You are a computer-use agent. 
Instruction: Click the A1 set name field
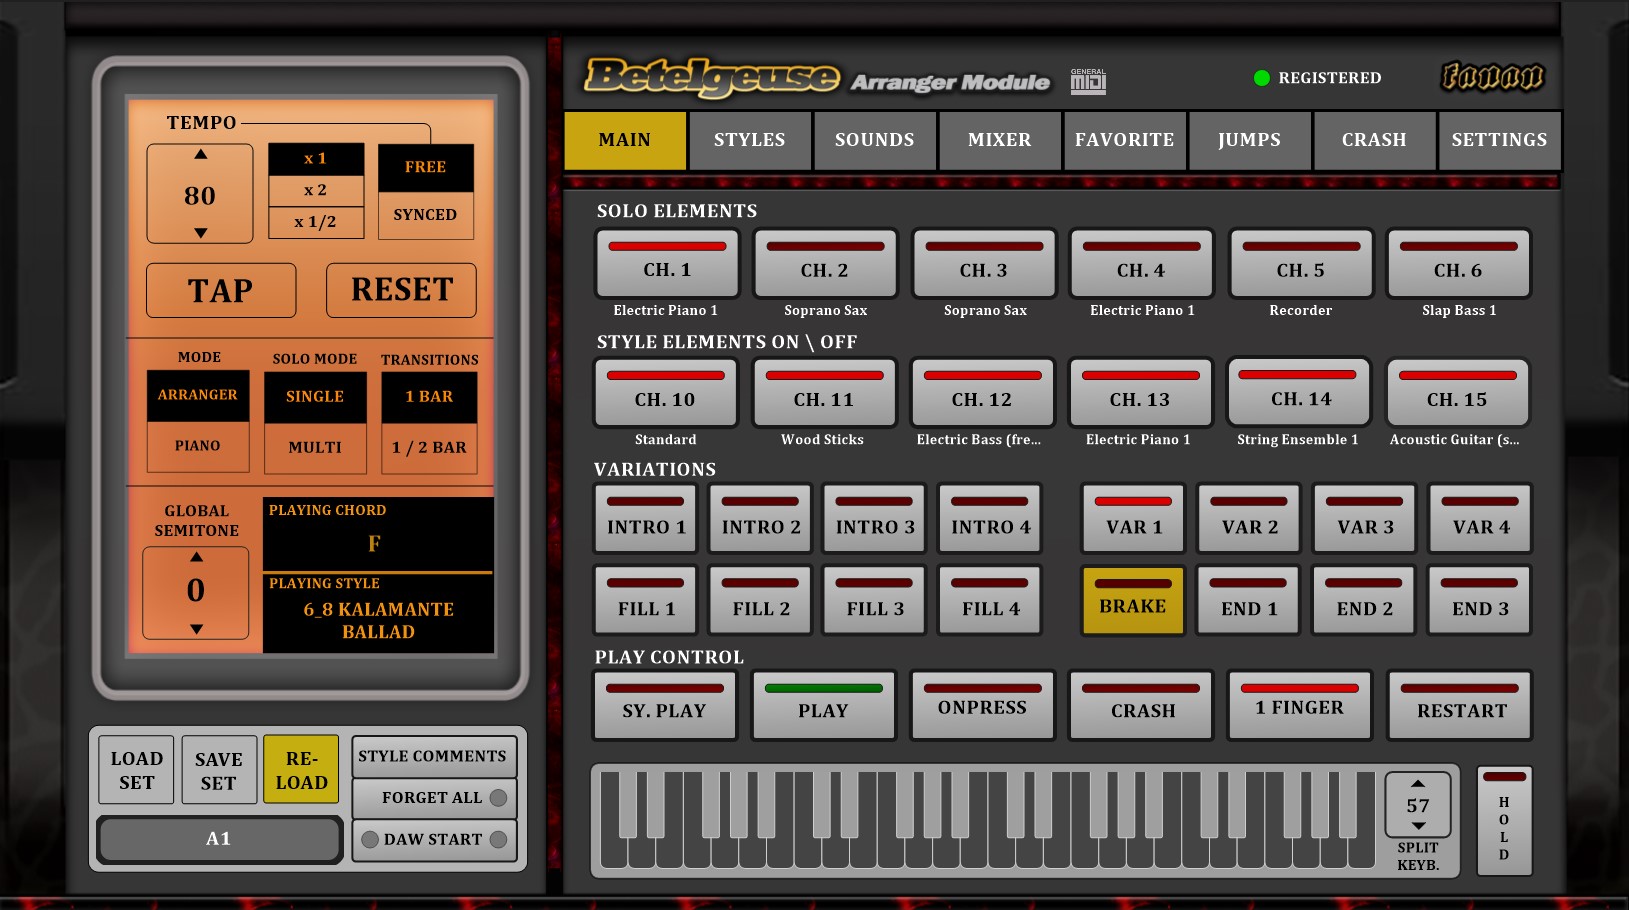pos(219,839)
